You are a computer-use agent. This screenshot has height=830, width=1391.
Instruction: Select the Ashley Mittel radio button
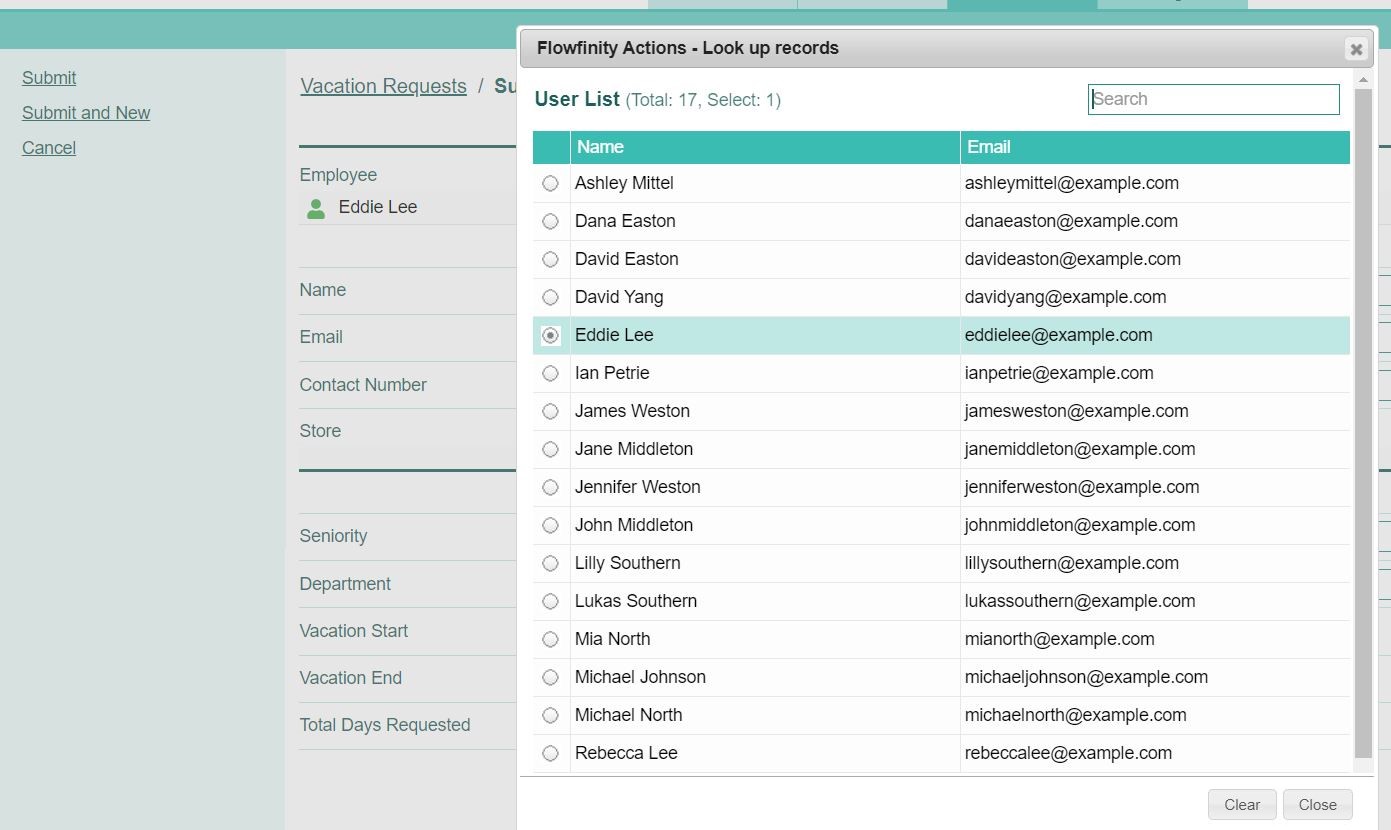pyautogui.click(x=550, y=183)
